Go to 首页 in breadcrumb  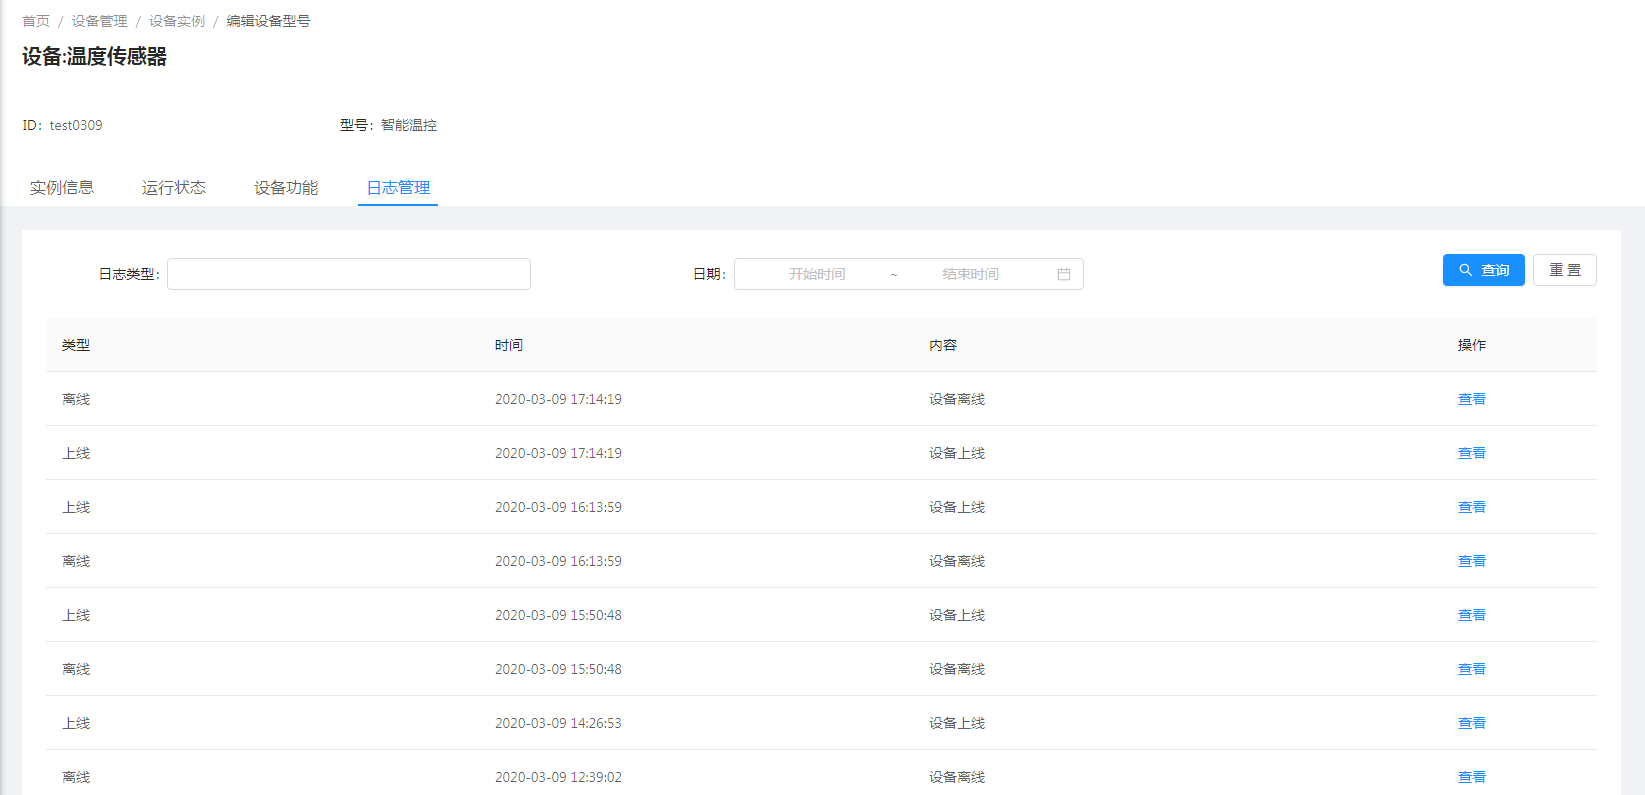pos(36,21)
